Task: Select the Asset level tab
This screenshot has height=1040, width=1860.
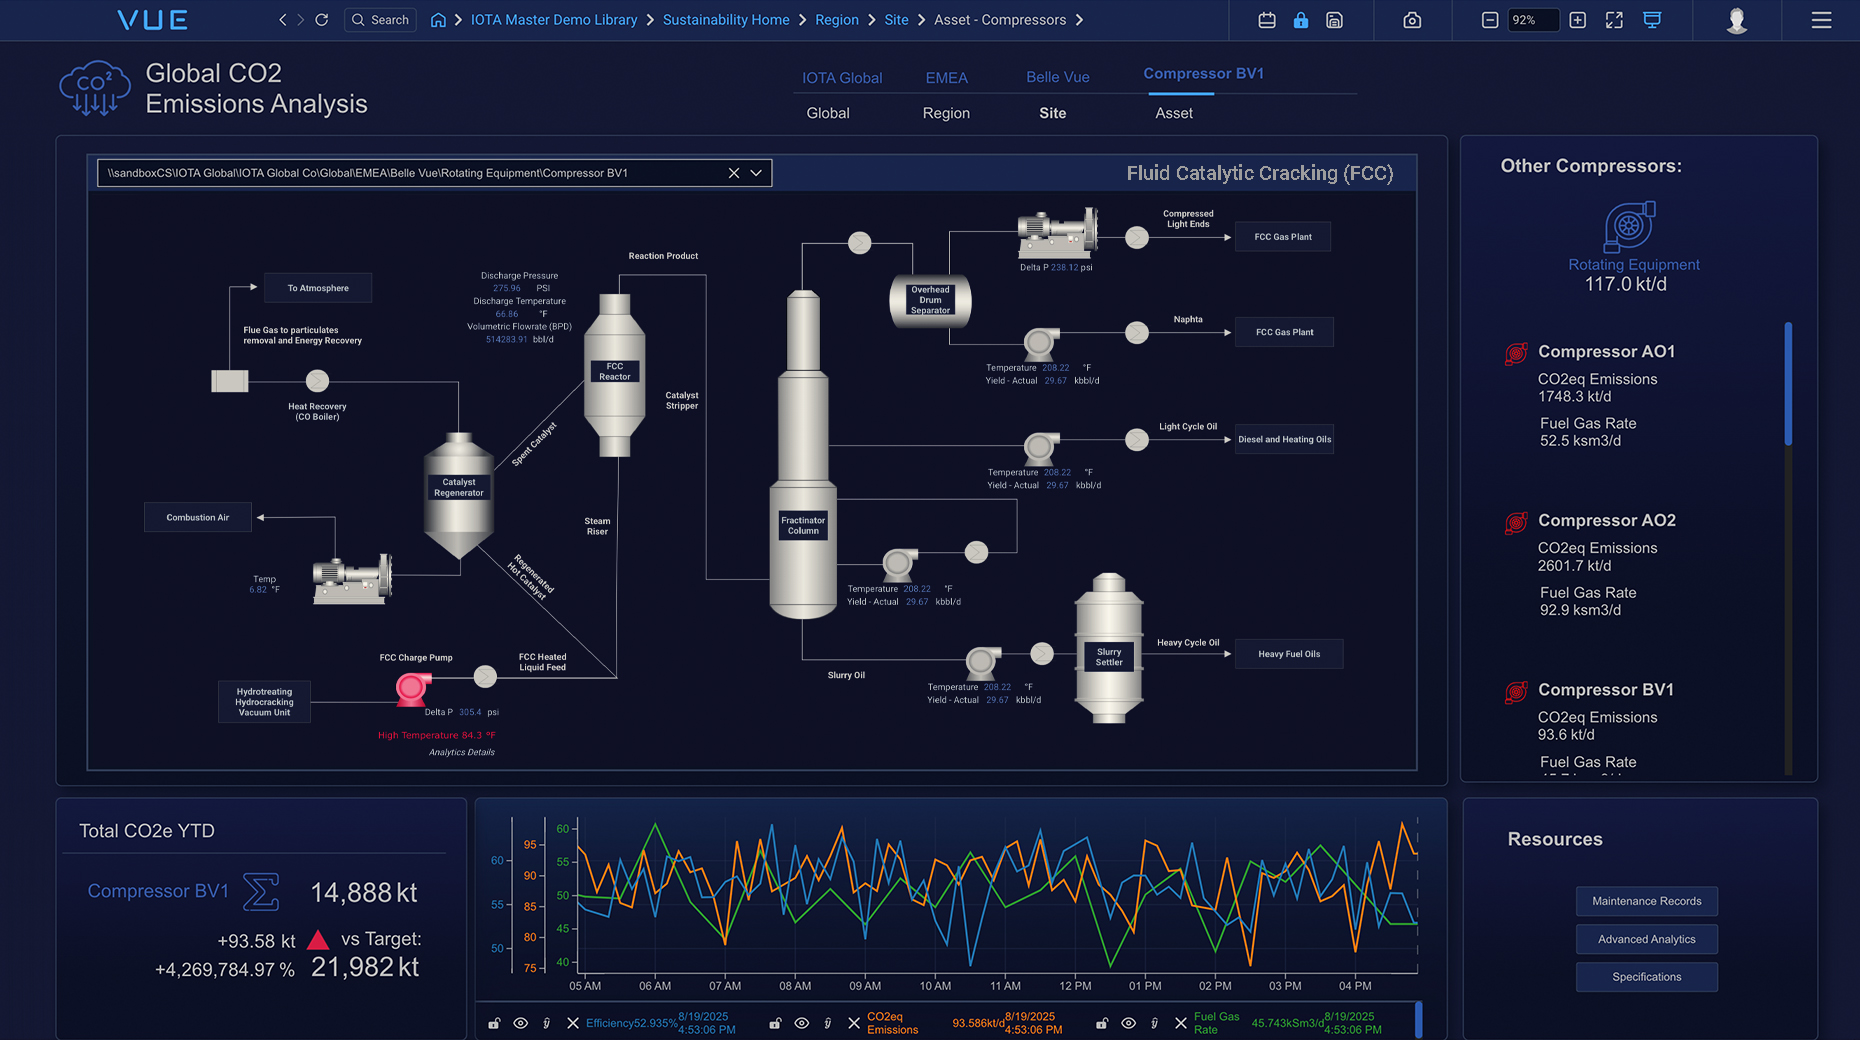Action: coord(1174,113)
